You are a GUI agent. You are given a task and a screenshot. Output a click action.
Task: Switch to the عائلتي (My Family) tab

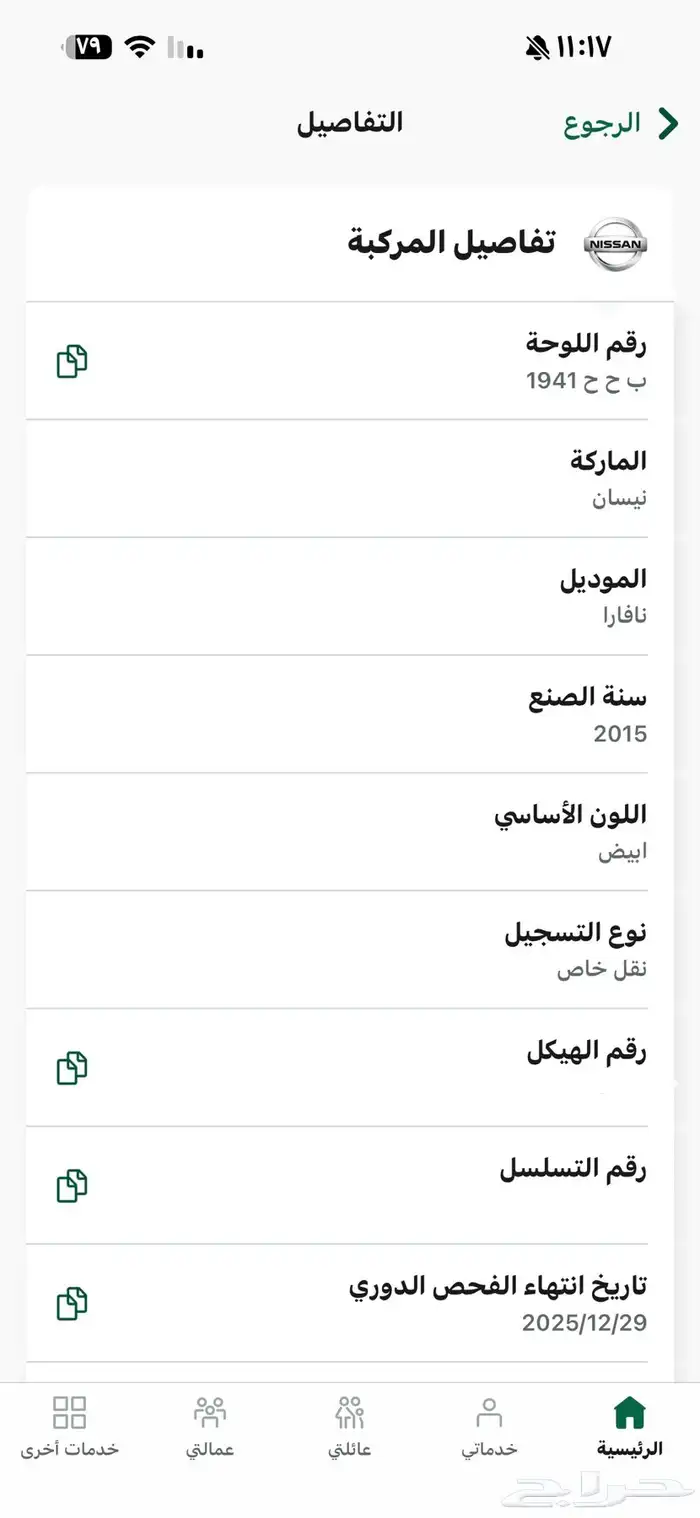point(350,1427)
